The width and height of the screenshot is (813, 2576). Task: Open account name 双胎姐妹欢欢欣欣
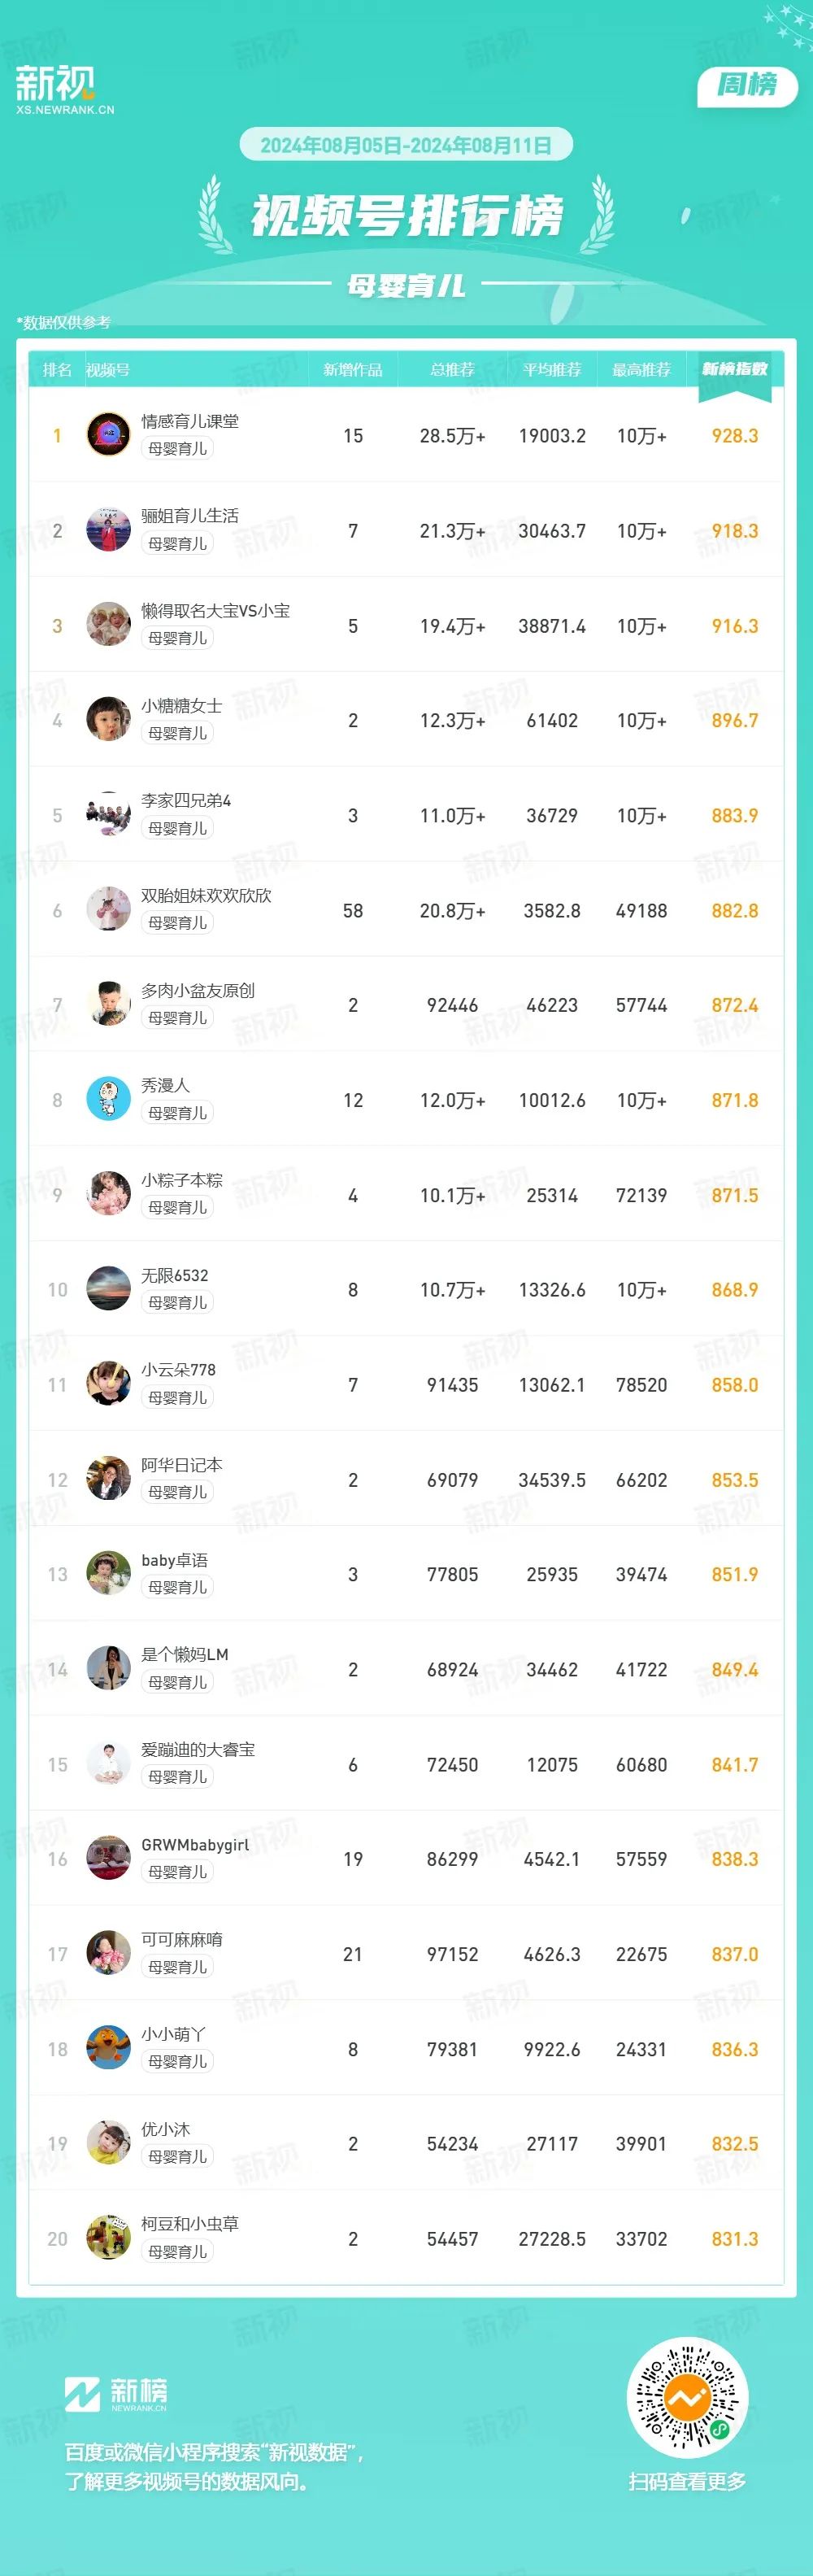pyautogui.click(x=206, y=895)
